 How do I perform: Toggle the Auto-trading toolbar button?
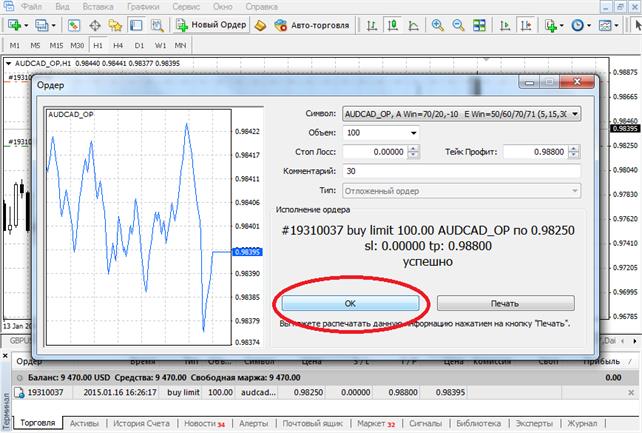click(303, 23)
